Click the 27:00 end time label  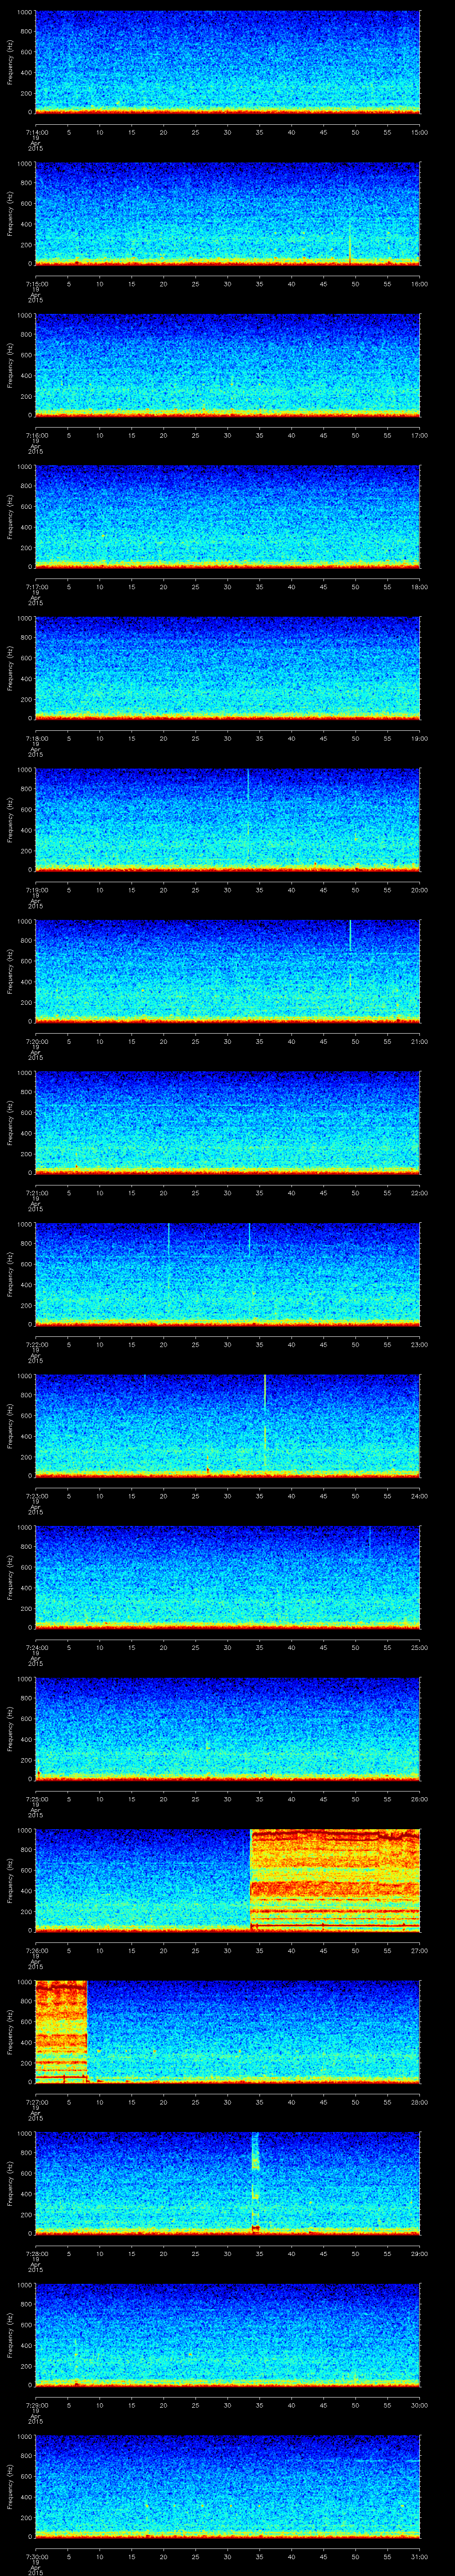[419, 1950]
